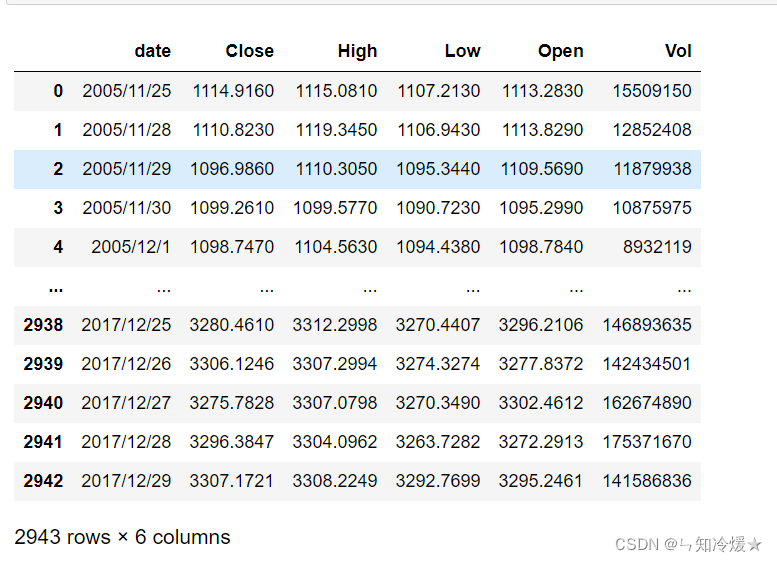Click the CSDN author watermark text
This screenshot has width=777, height=562.
pyautogui.click(x=688, y=544)
